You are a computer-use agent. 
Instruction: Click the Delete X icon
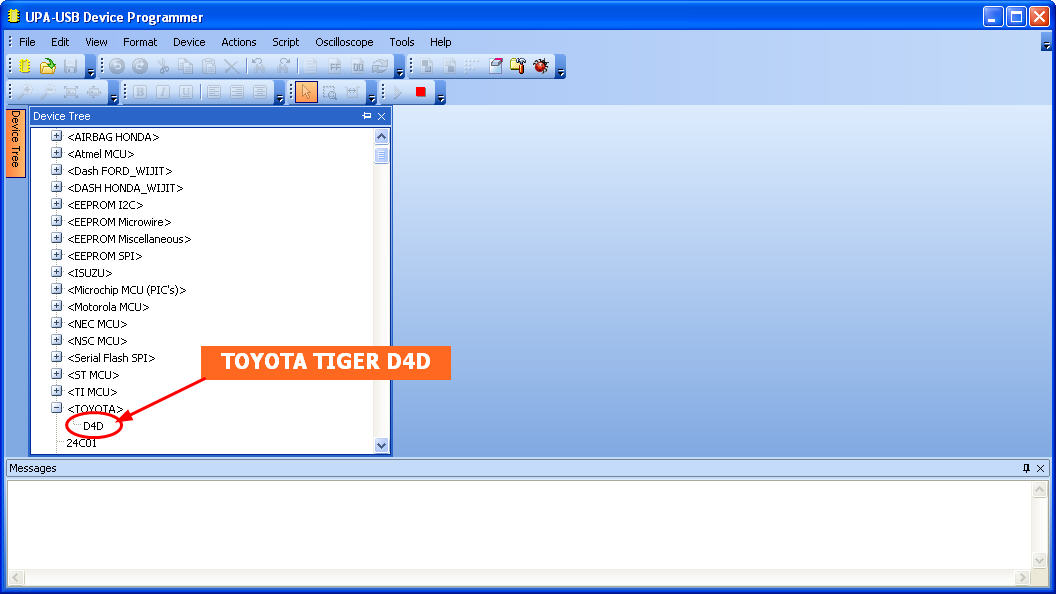tap(232, 66)
